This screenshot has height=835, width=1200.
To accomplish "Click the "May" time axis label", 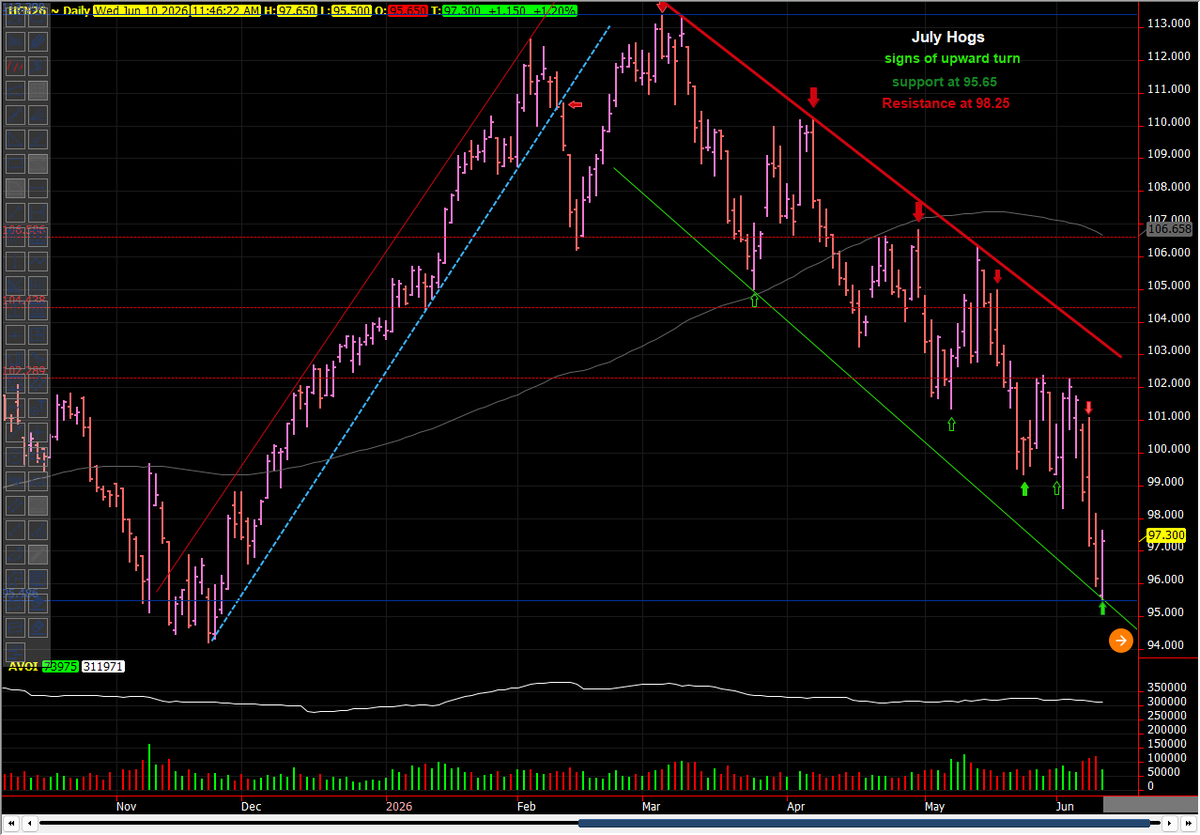I will click(934, 805).
